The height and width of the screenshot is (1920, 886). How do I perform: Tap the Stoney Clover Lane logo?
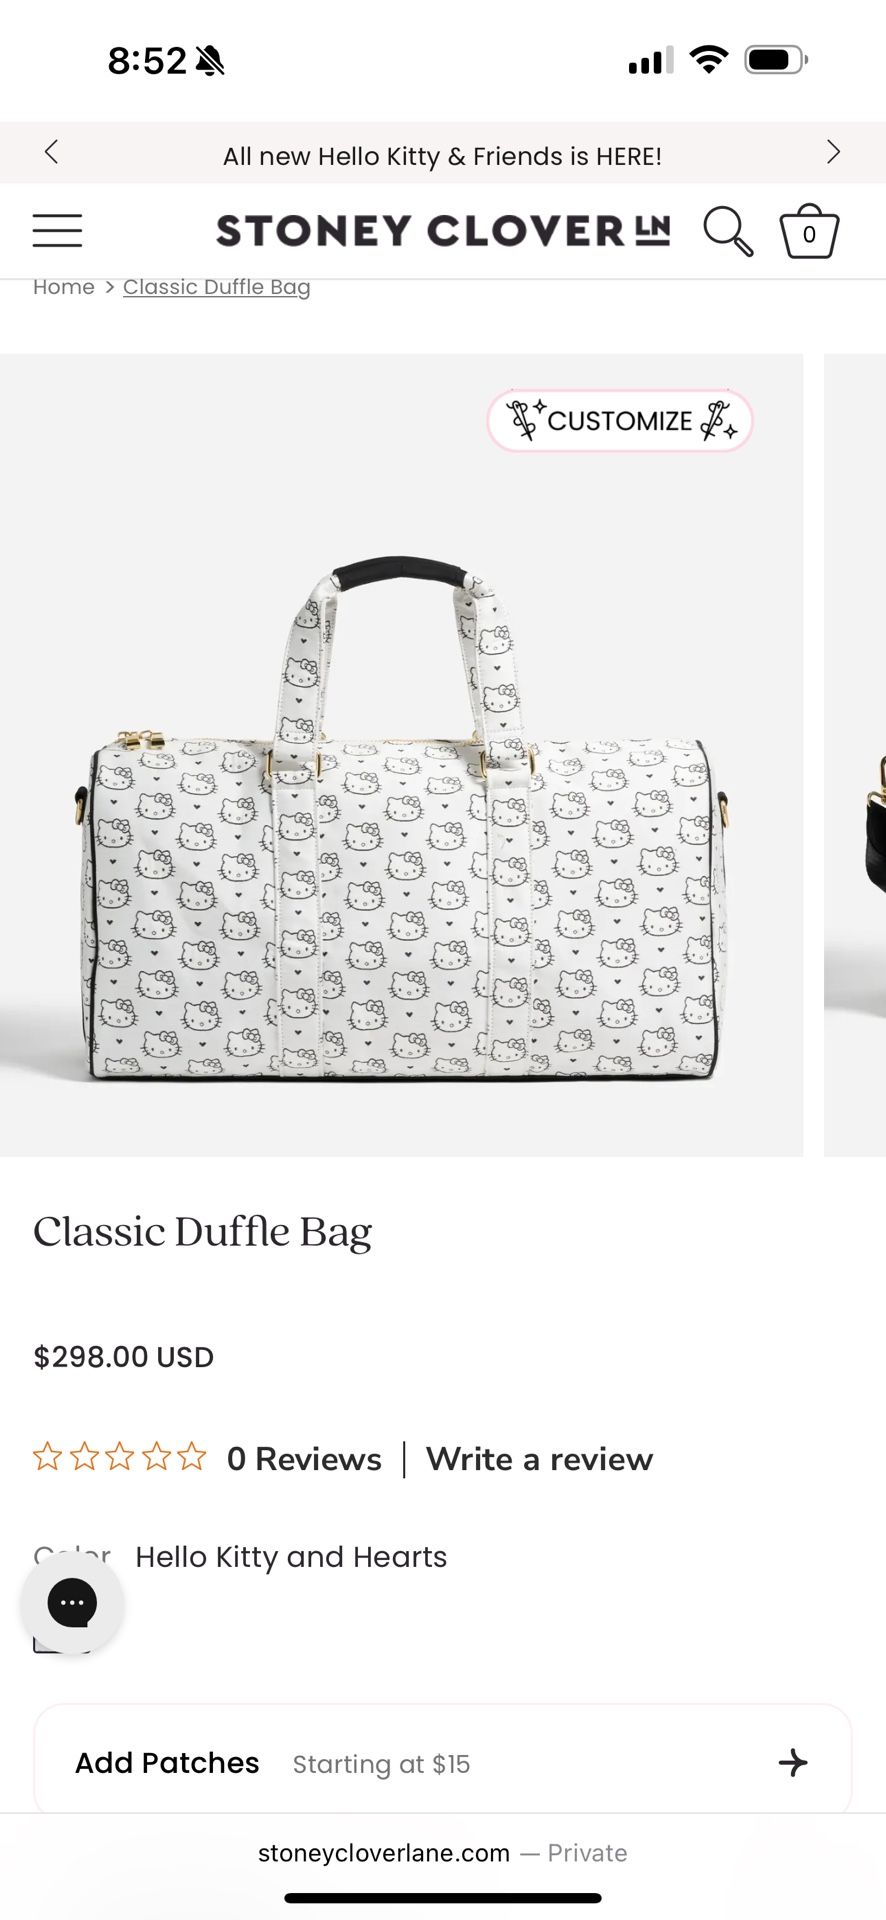[x=443, y=231]
